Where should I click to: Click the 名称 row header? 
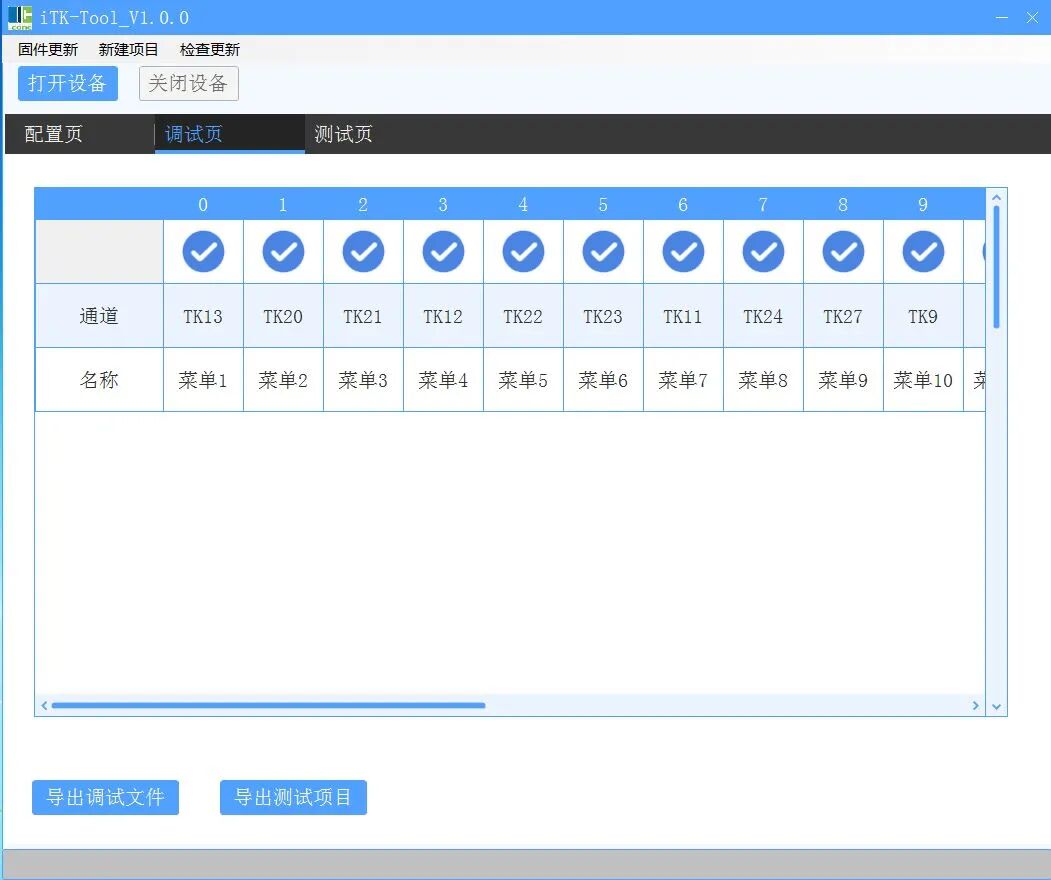99,380
